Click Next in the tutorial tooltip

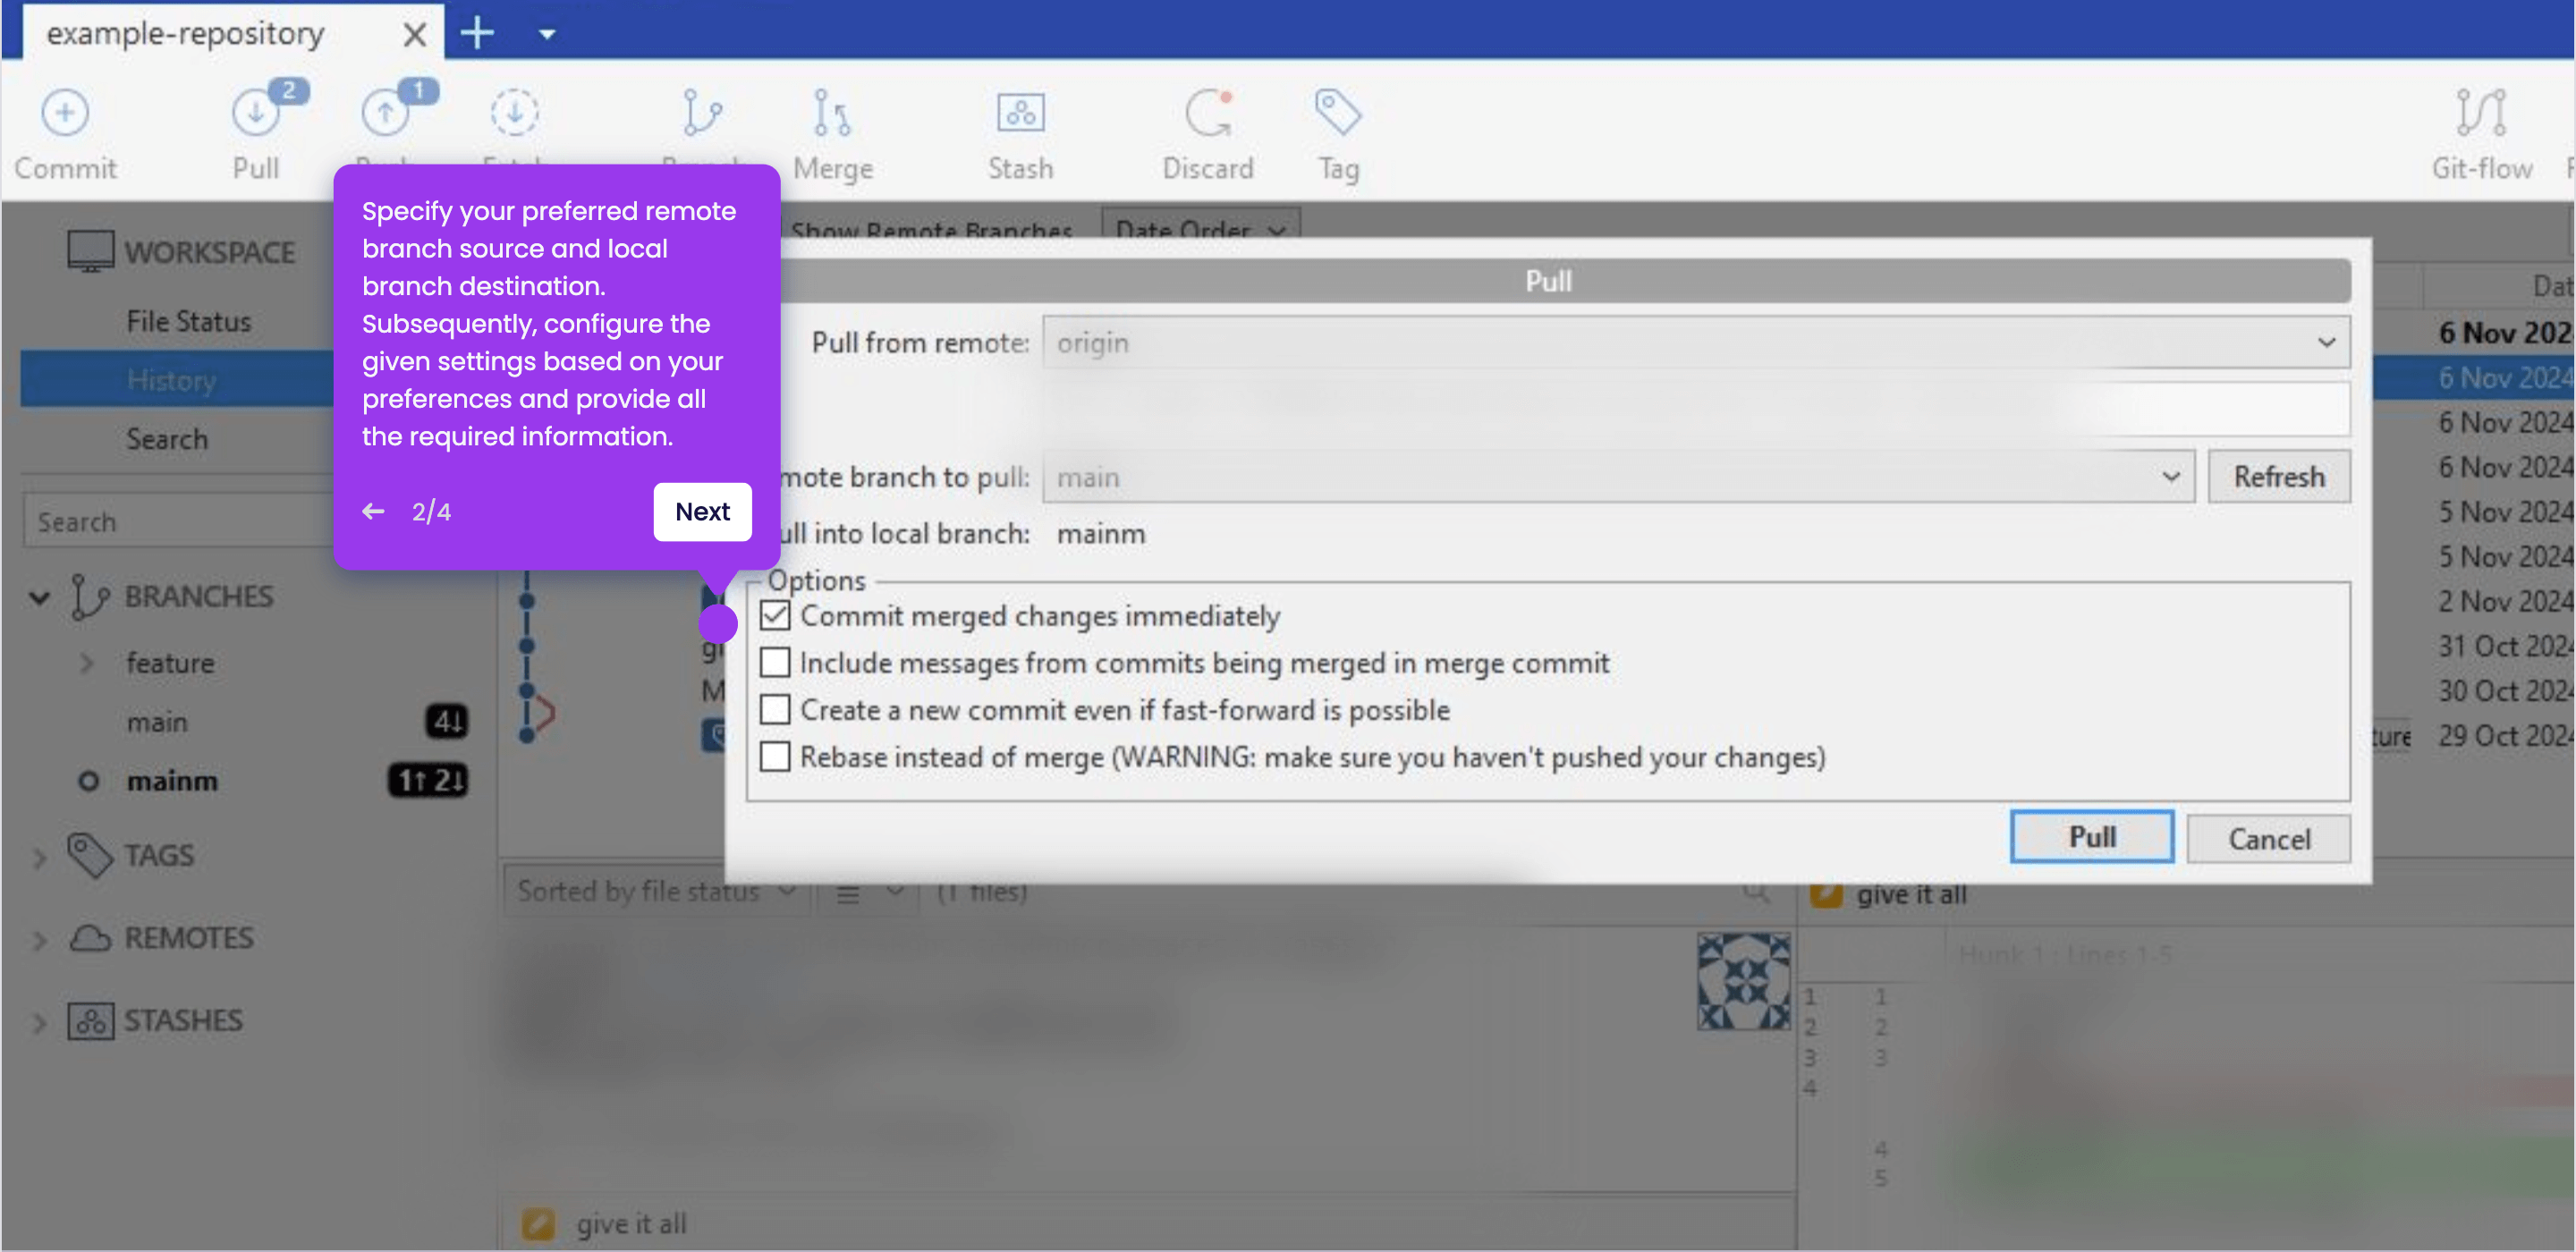702,511
